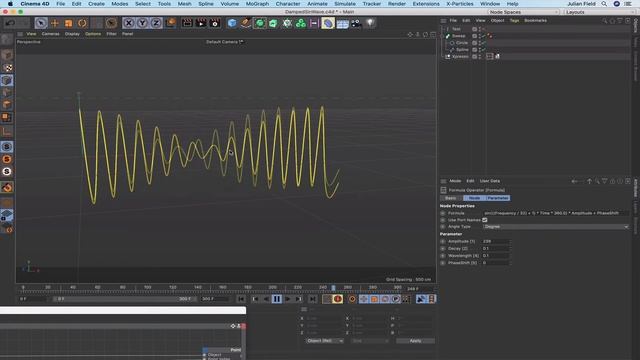Select Polygons mode cube icon

7,105
